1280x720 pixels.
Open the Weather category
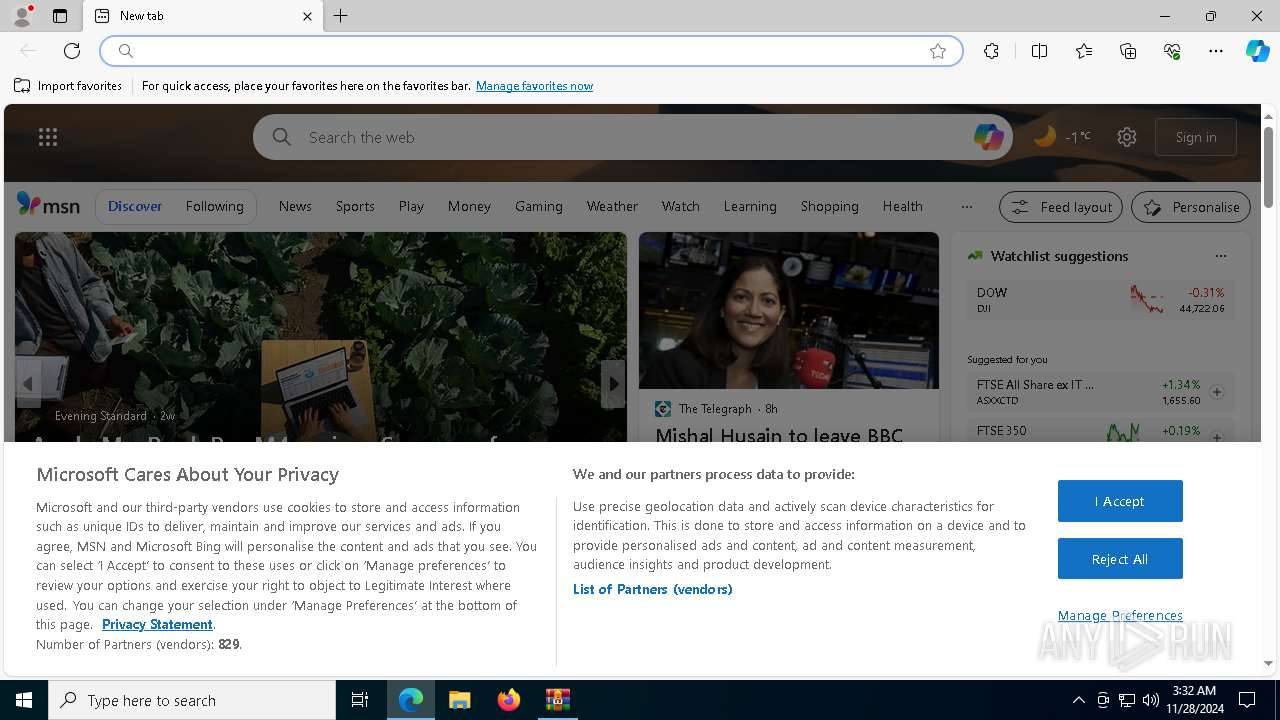tap(612, 206)
